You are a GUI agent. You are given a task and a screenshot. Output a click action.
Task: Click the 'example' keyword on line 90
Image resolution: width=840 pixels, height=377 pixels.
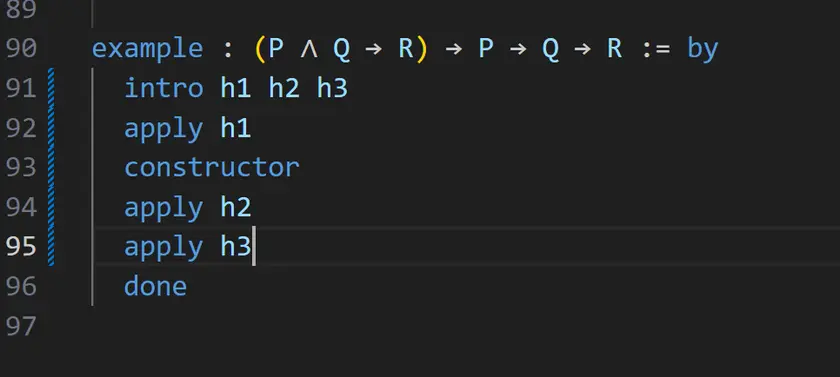[147, 50]
